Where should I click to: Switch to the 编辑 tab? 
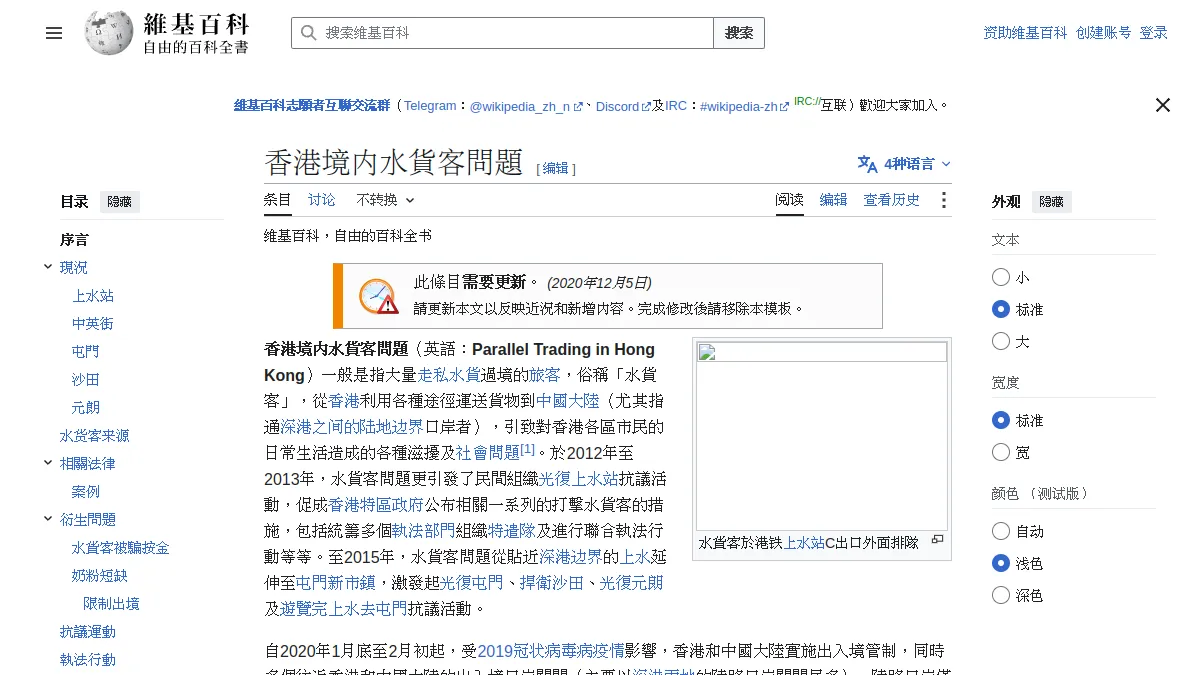tap(834, 200)
